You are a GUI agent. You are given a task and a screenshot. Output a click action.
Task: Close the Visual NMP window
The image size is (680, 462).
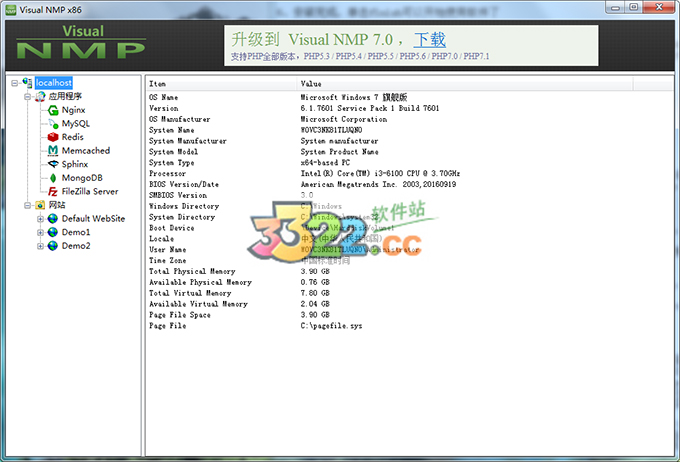coord(659,7)
